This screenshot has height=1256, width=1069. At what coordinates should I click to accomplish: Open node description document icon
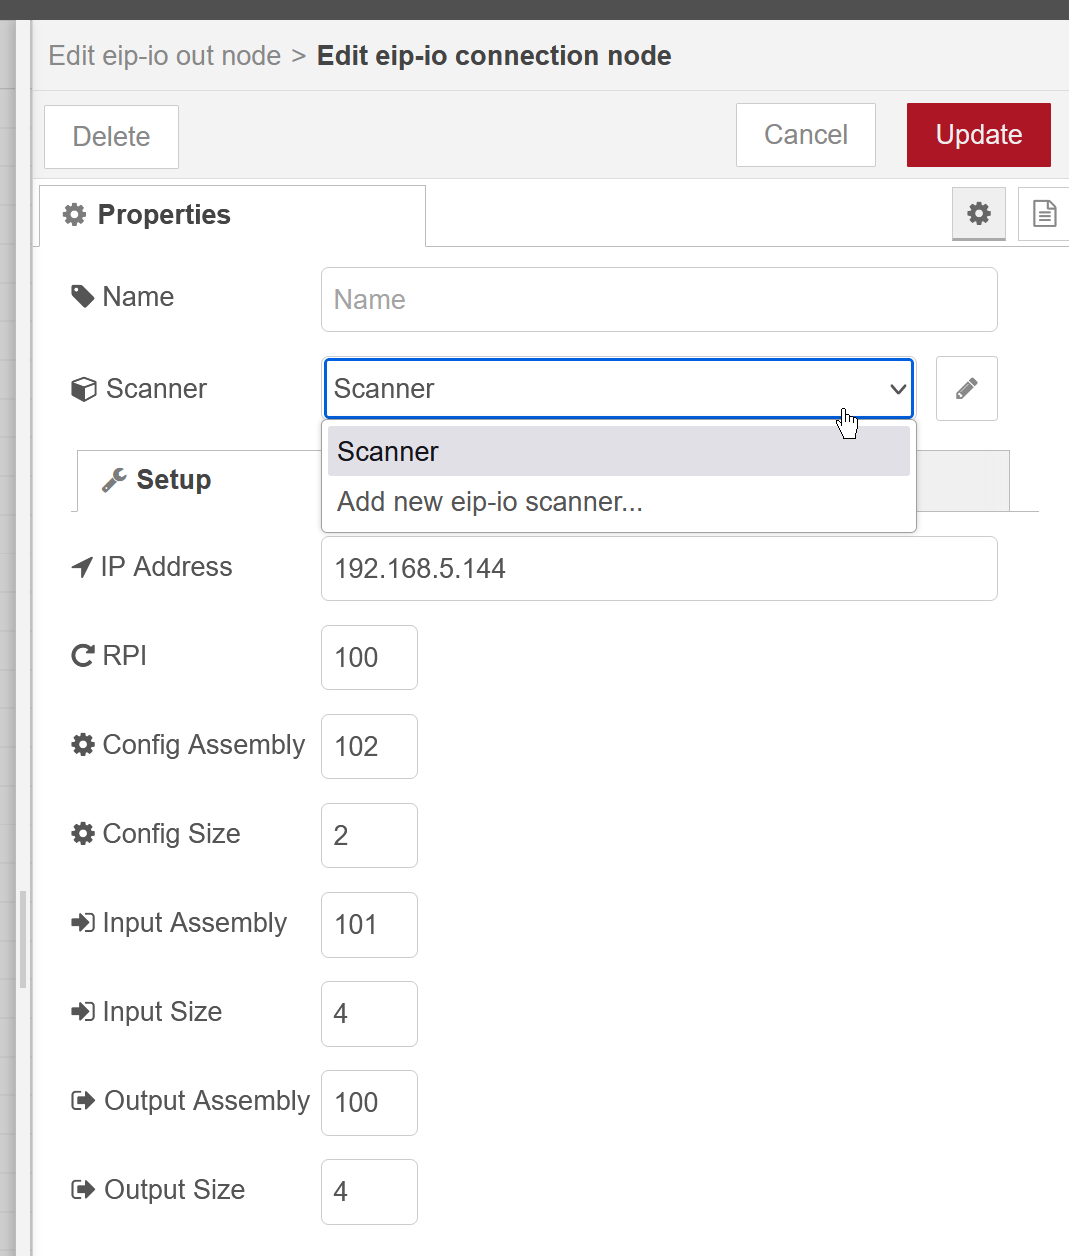(x=1044, y=213)
